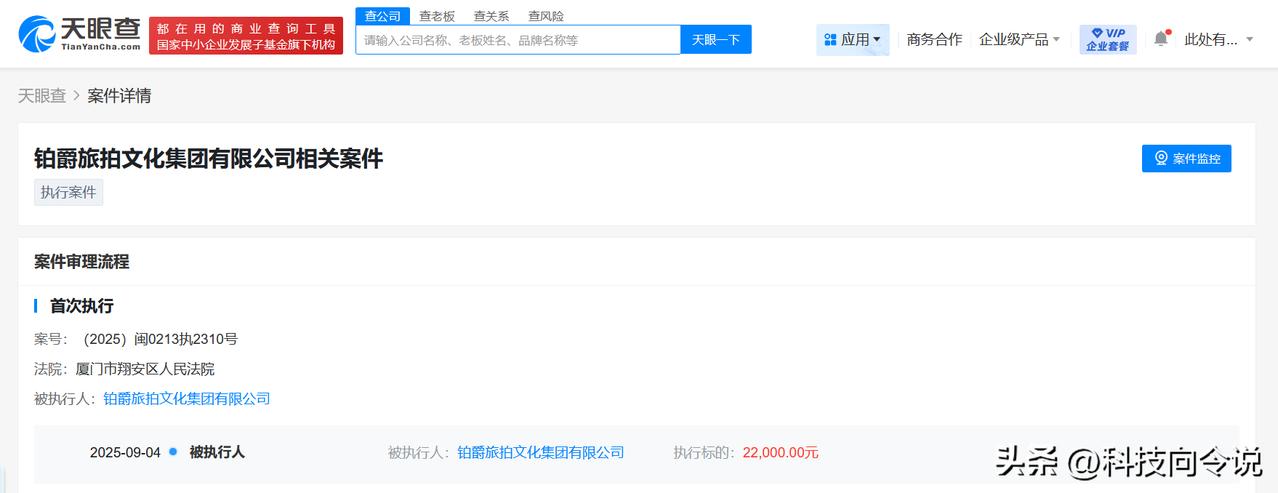The image size is (1278, 493).
Task: Click the bold 被执行人 timeline status label
Action: (x=217, y=452)
